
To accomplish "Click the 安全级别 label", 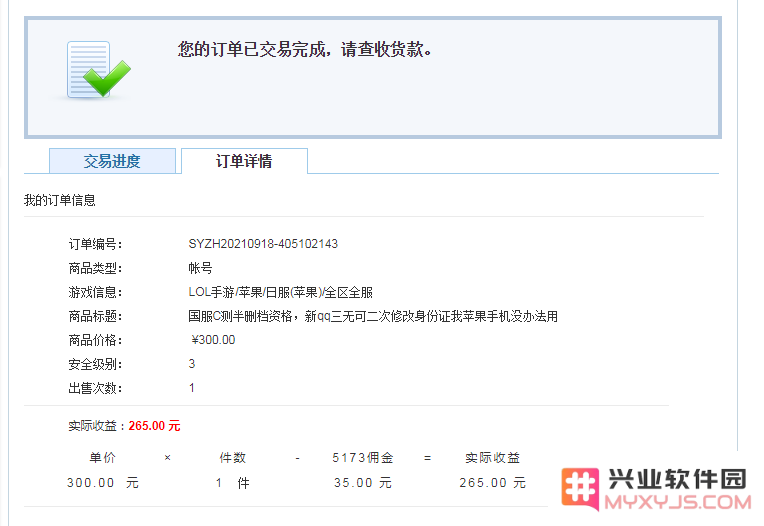I will tap(96, 364).
